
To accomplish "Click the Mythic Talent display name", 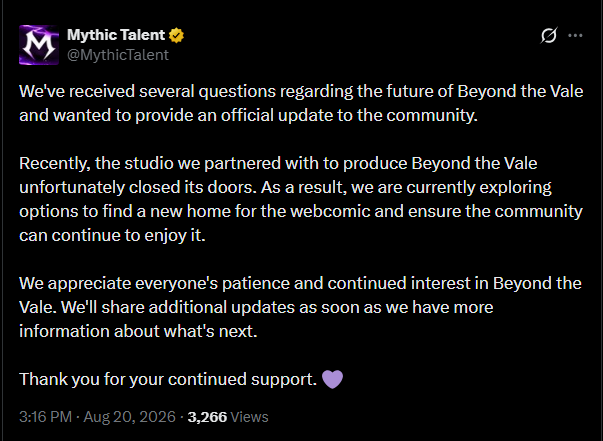I will [x=116, y=35].
